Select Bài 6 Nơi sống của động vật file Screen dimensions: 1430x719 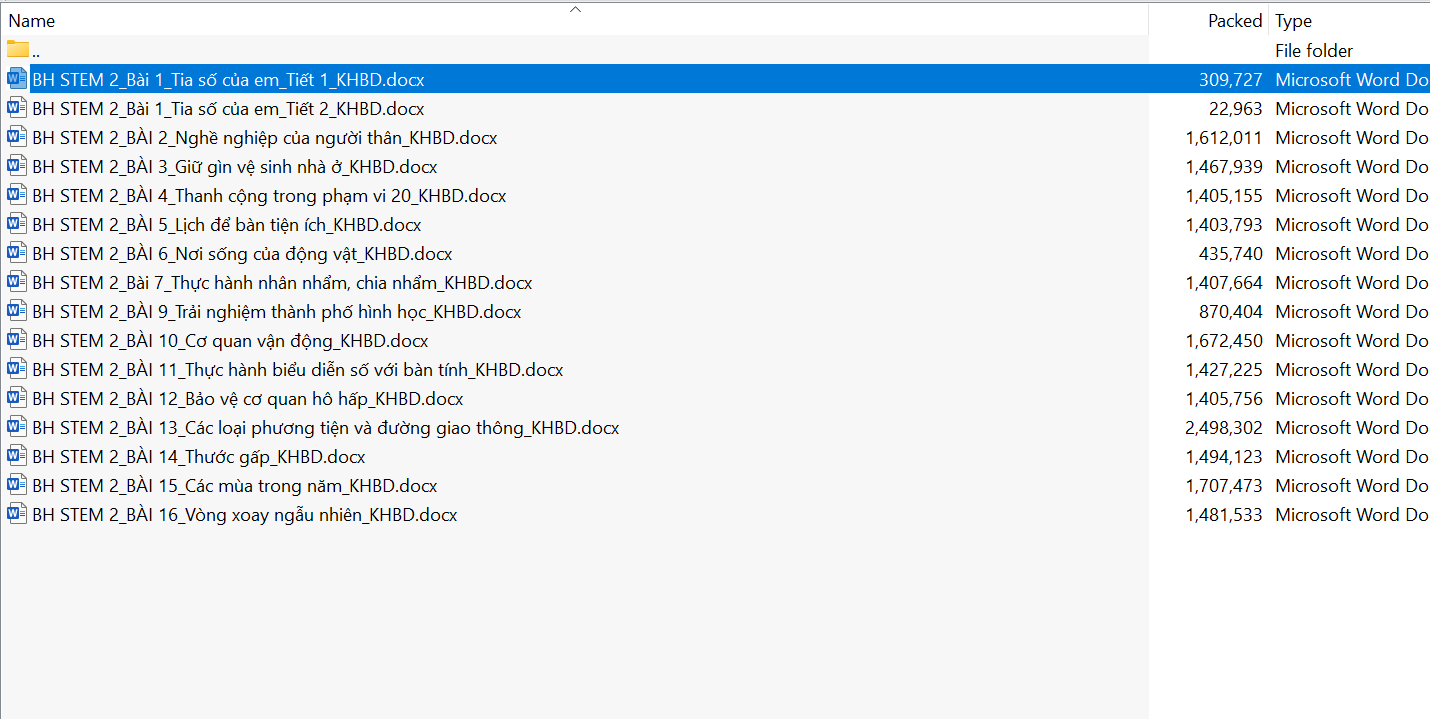click(242, 253)
